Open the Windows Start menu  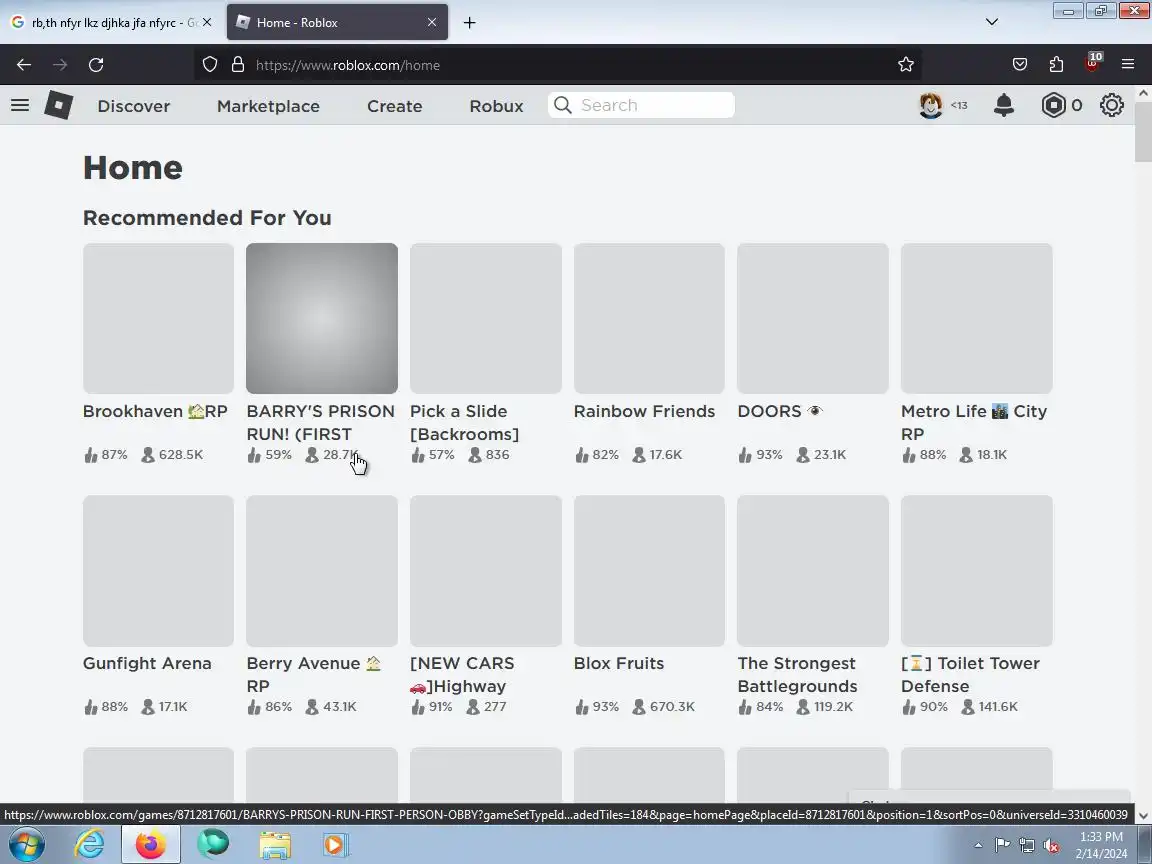click(26, 845)
